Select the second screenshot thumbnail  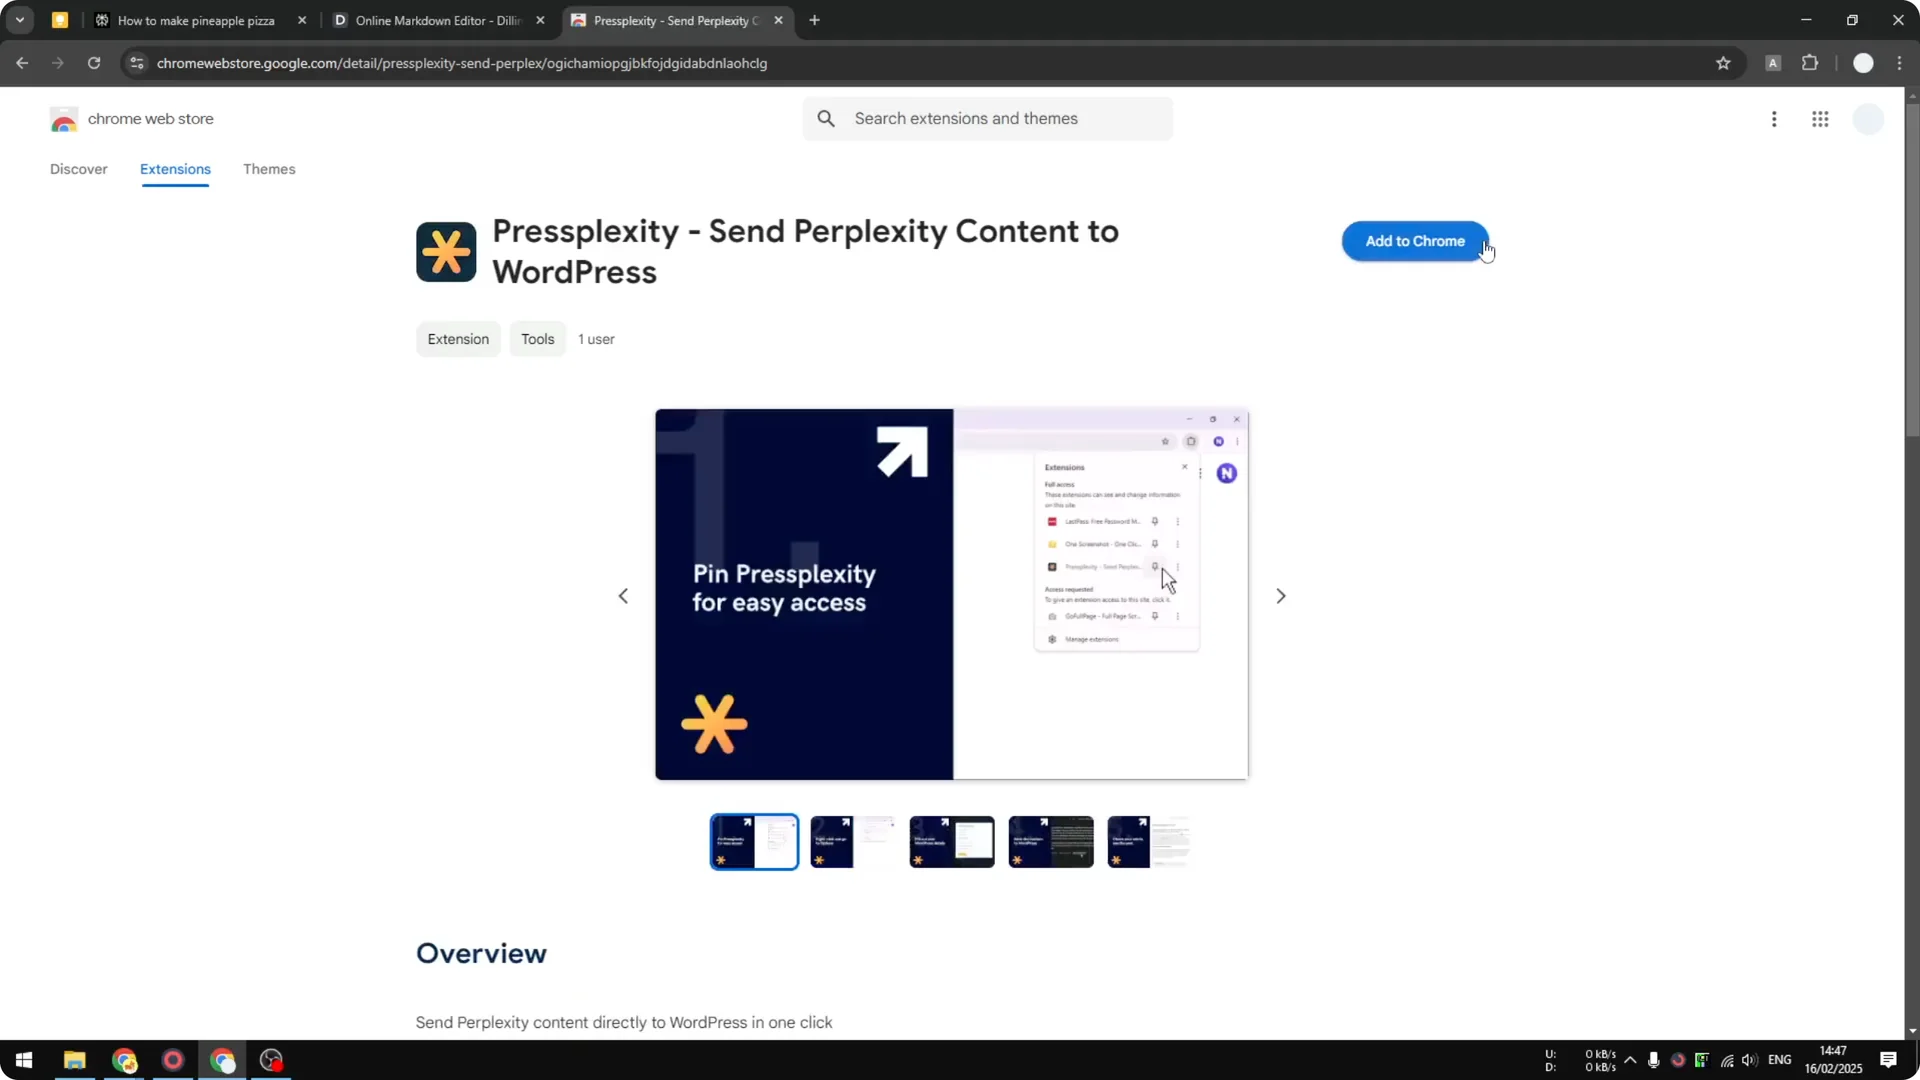coord(852,841)
